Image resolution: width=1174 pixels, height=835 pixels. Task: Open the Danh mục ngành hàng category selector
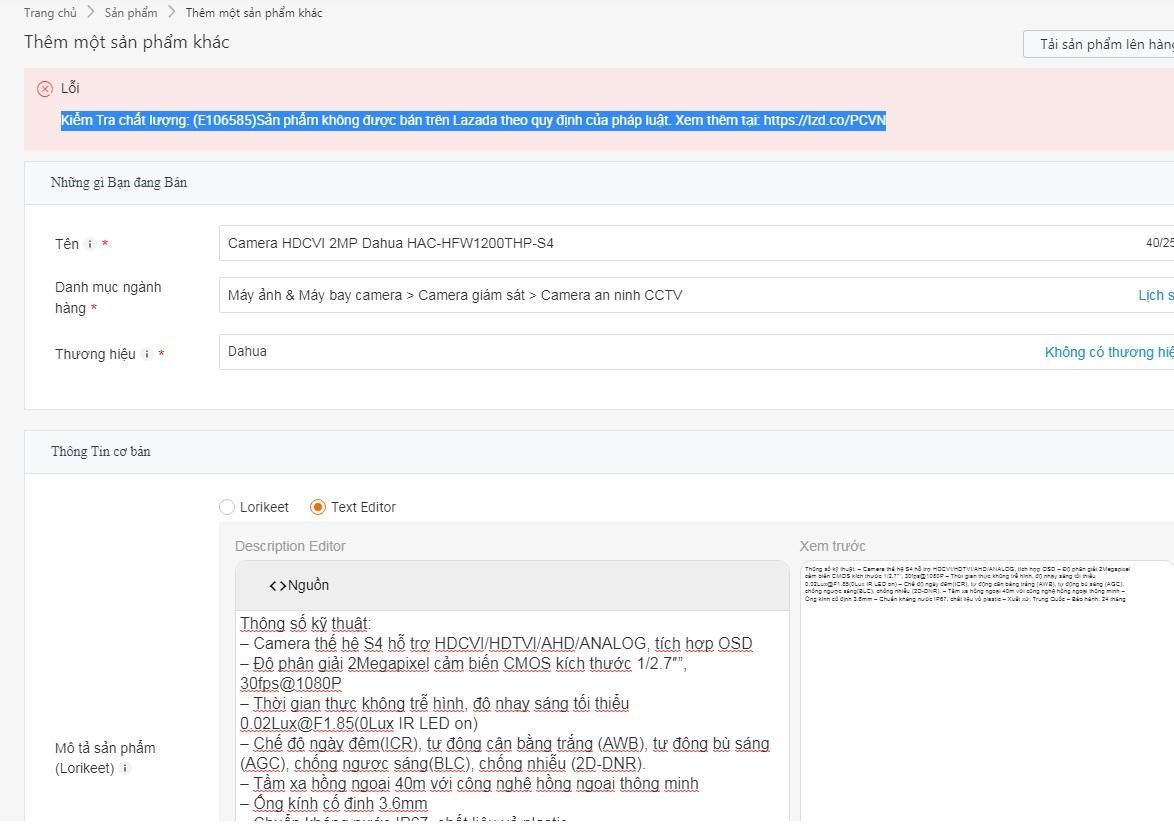696,295
